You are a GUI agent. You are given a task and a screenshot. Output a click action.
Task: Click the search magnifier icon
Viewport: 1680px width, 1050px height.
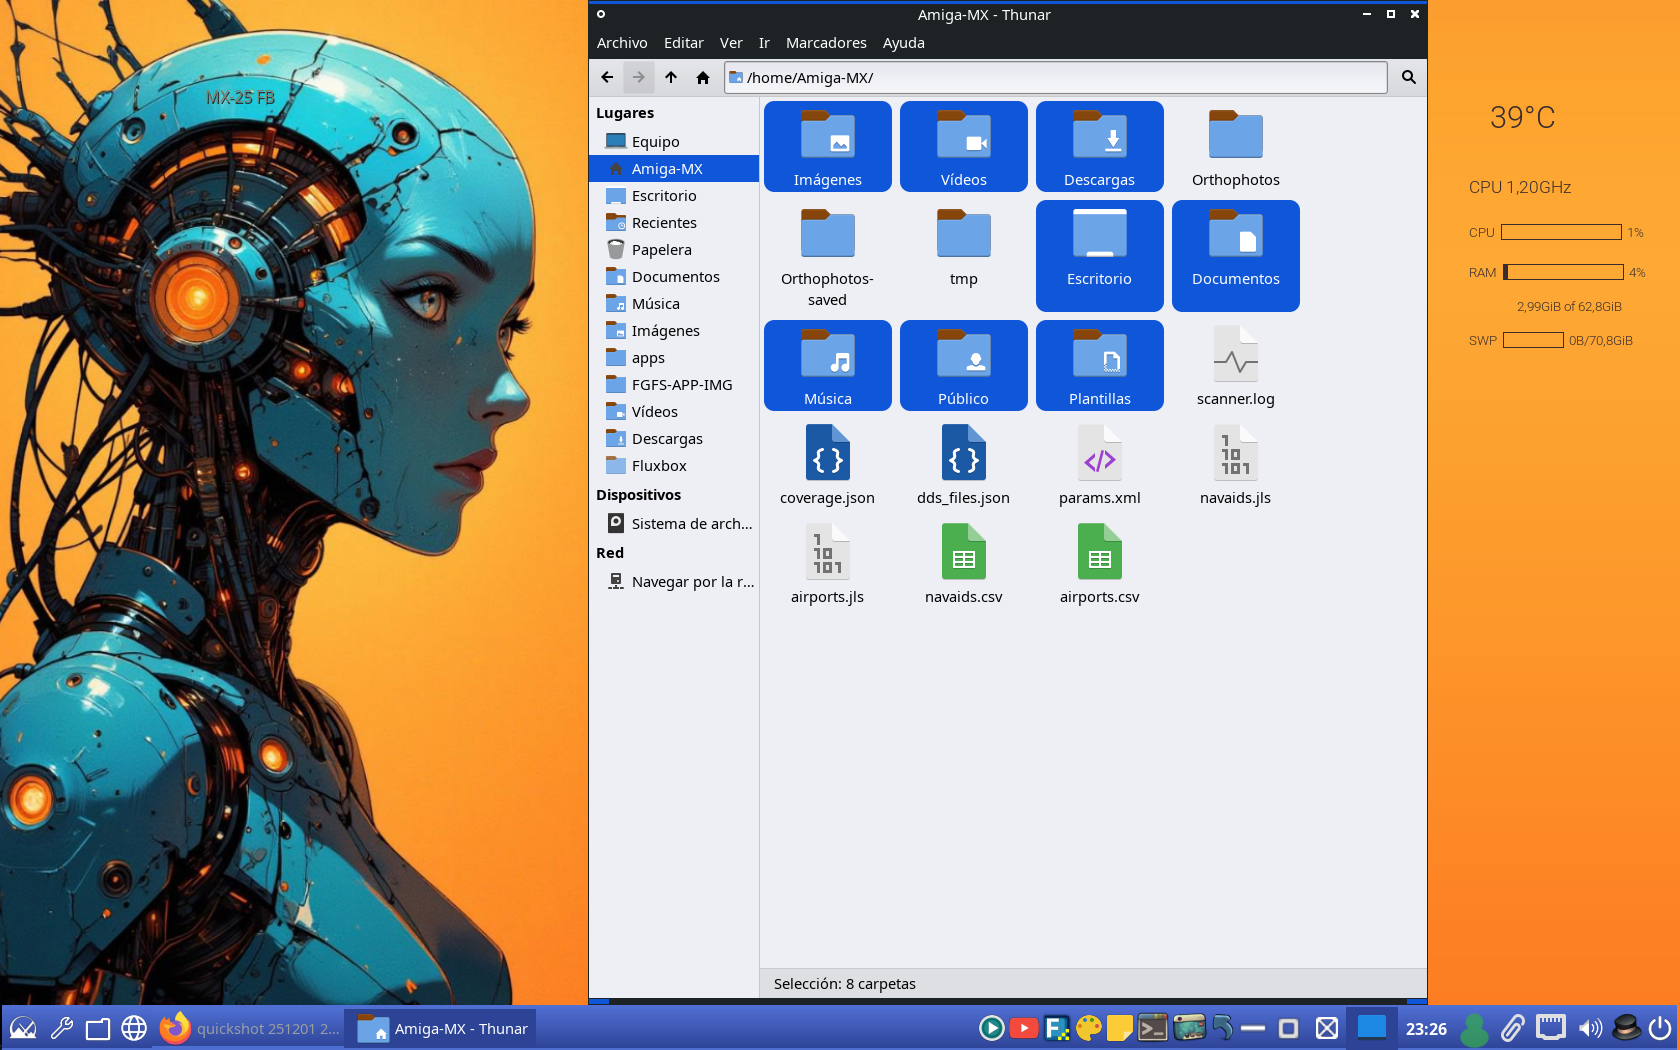coord(1409,77)
